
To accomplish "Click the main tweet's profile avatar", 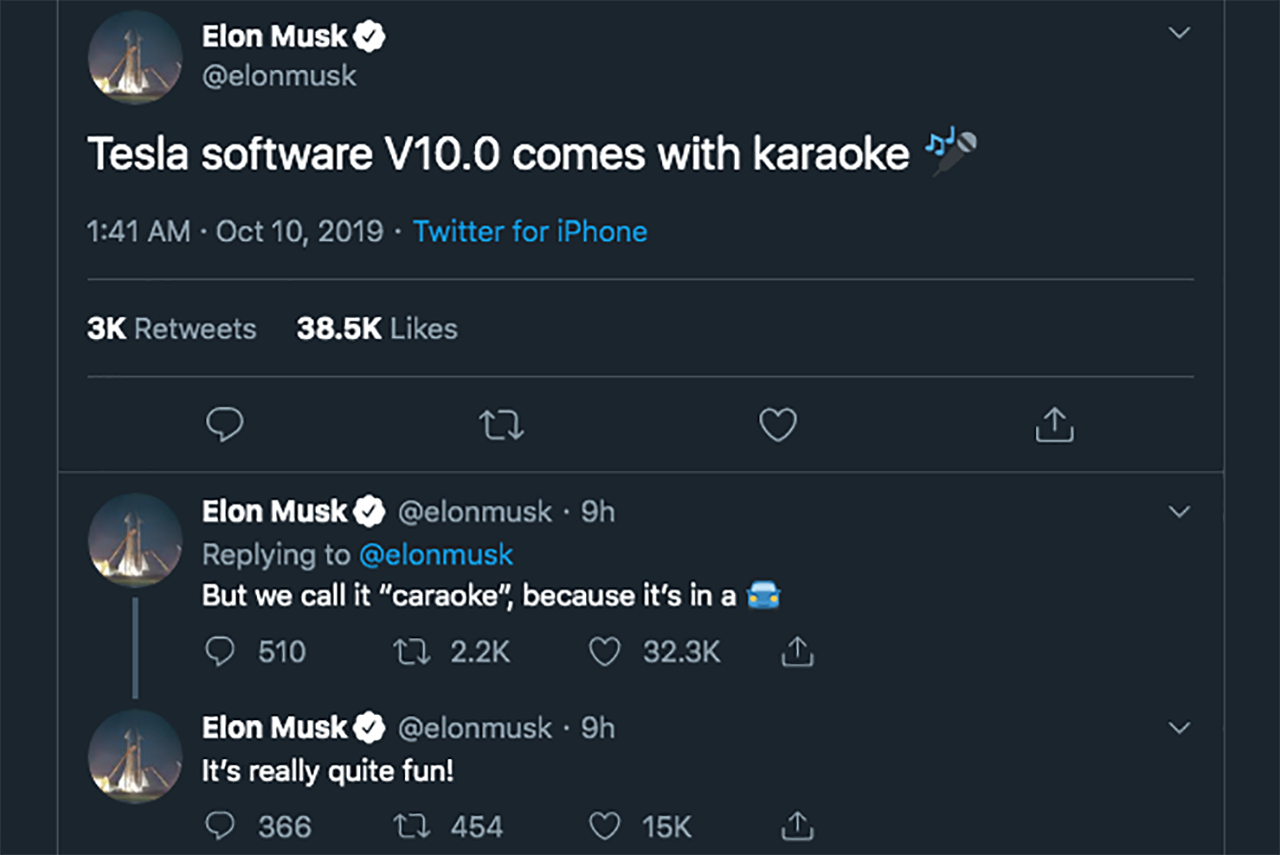I will [135, 58].
